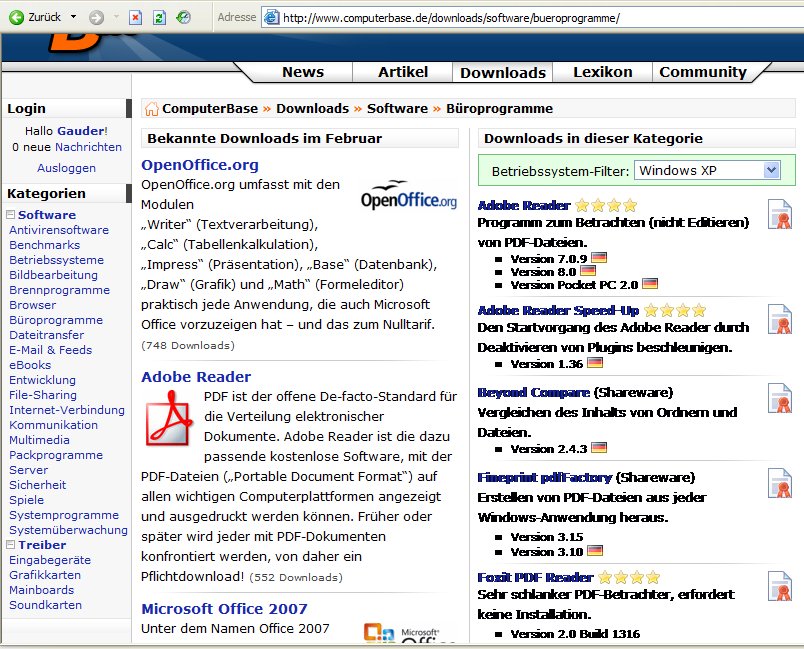Screen dimensions: 804x649
Task: Click the refresh page icon
Action: point(159,18)
